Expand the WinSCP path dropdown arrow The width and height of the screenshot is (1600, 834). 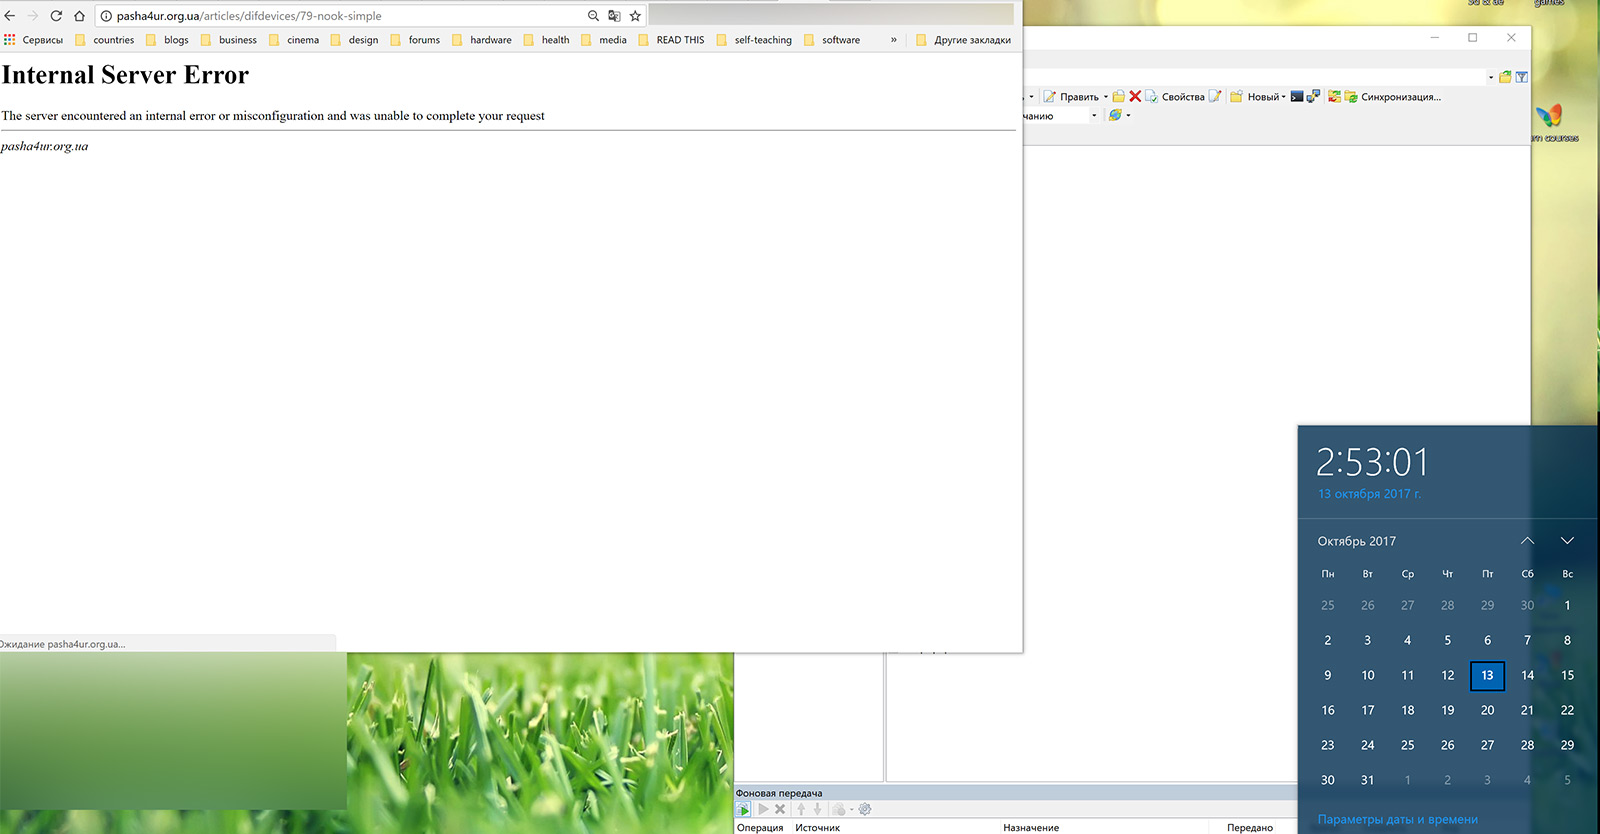click(x=1491, y=77)
